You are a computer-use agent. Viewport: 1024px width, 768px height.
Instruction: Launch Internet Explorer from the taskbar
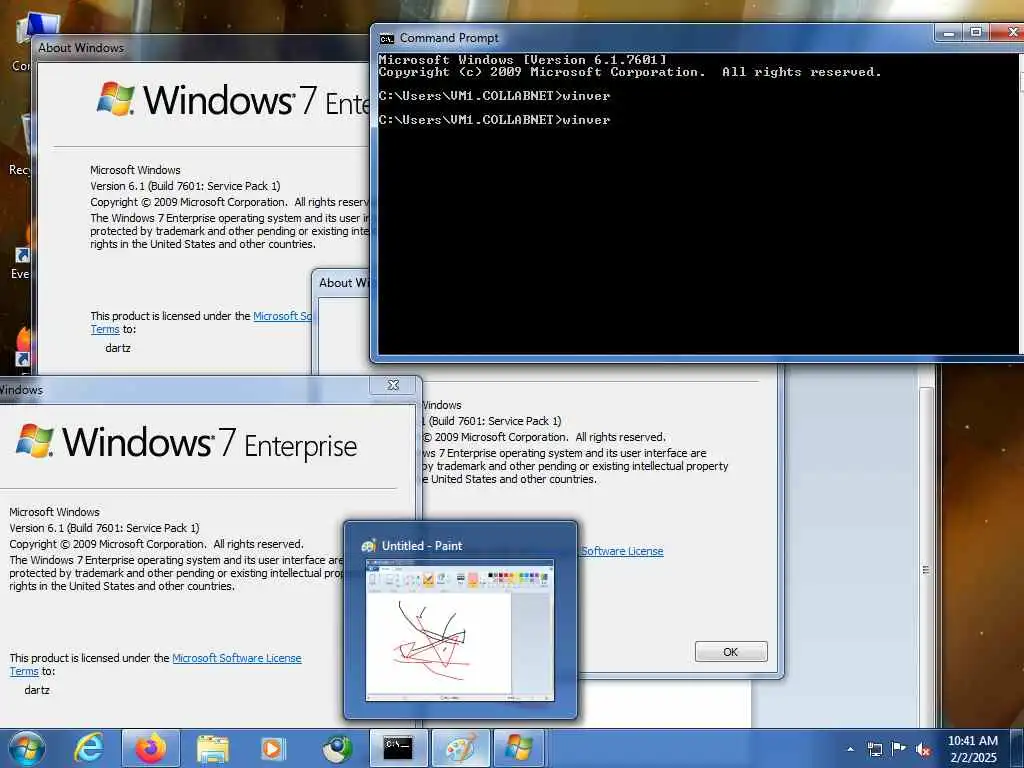(x=89, y=748)
